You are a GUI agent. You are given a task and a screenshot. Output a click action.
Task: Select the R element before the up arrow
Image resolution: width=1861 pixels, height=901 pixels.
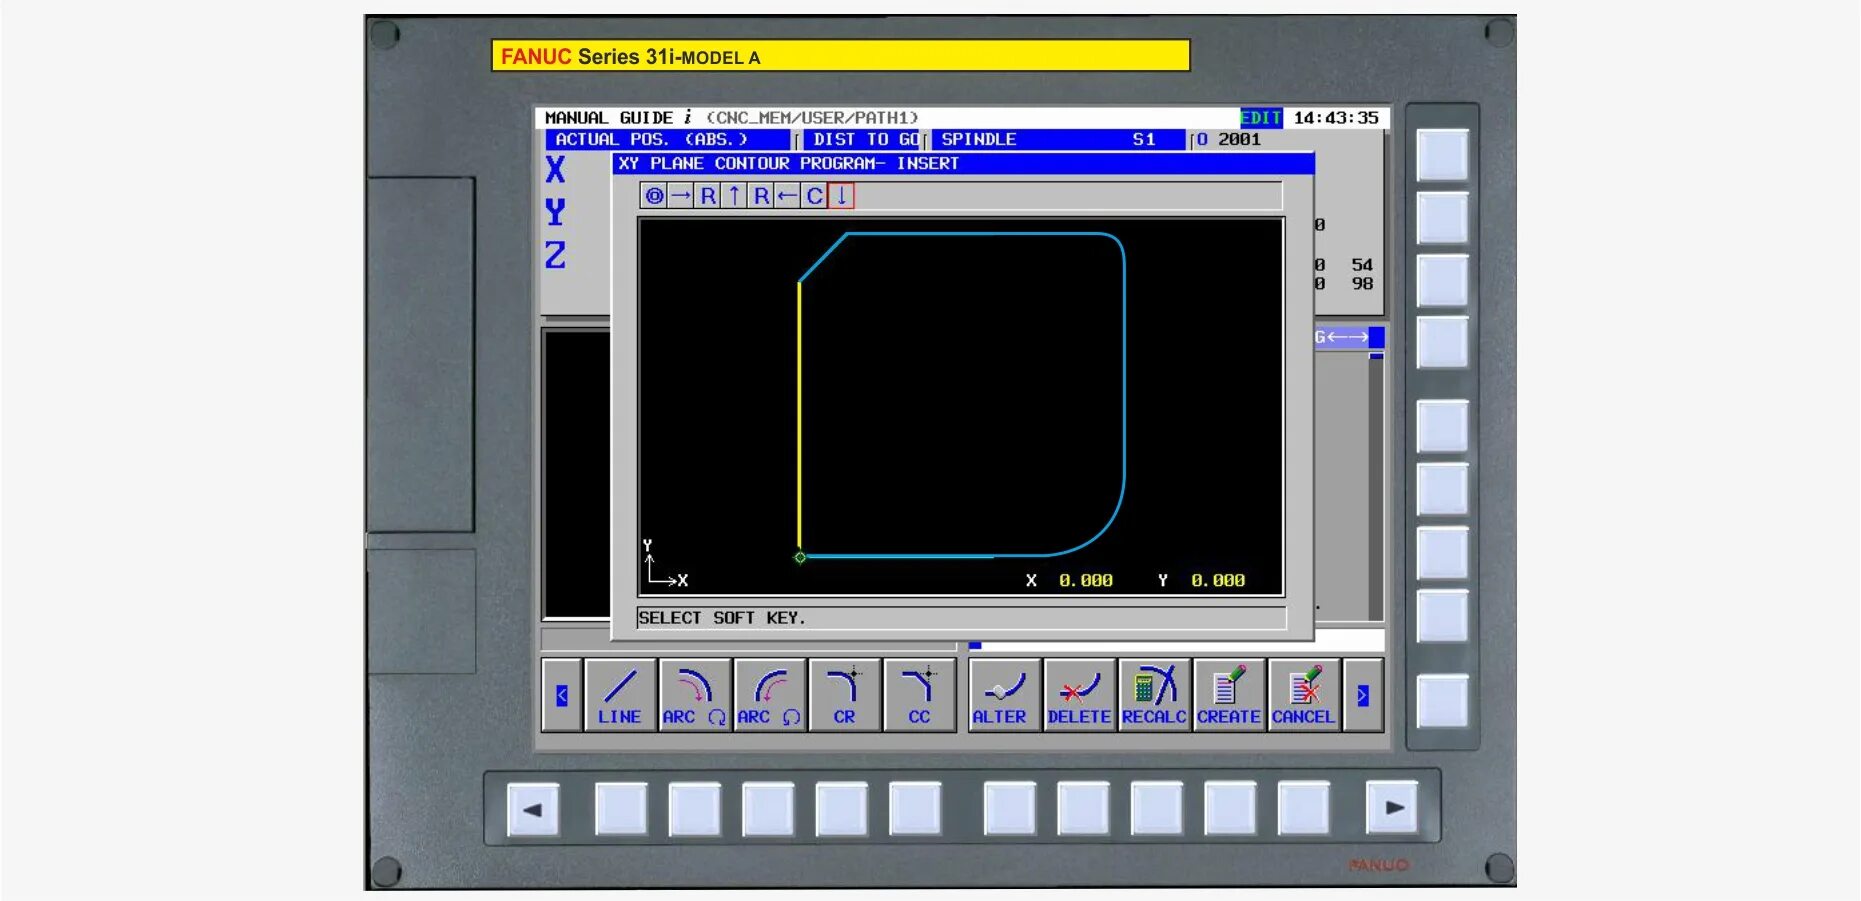(x=708, y=196)
